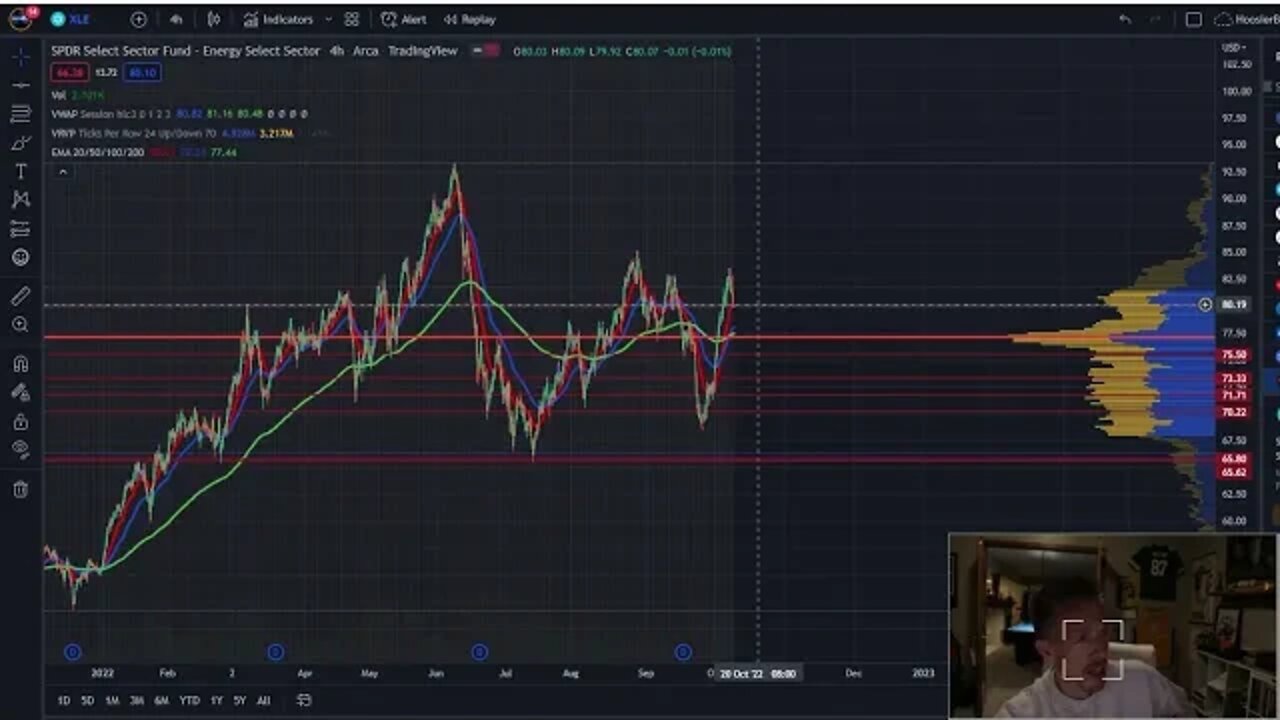1280x720 pixels.
Task: Open the prediction and measurement tools
Action: coord(20,229)
